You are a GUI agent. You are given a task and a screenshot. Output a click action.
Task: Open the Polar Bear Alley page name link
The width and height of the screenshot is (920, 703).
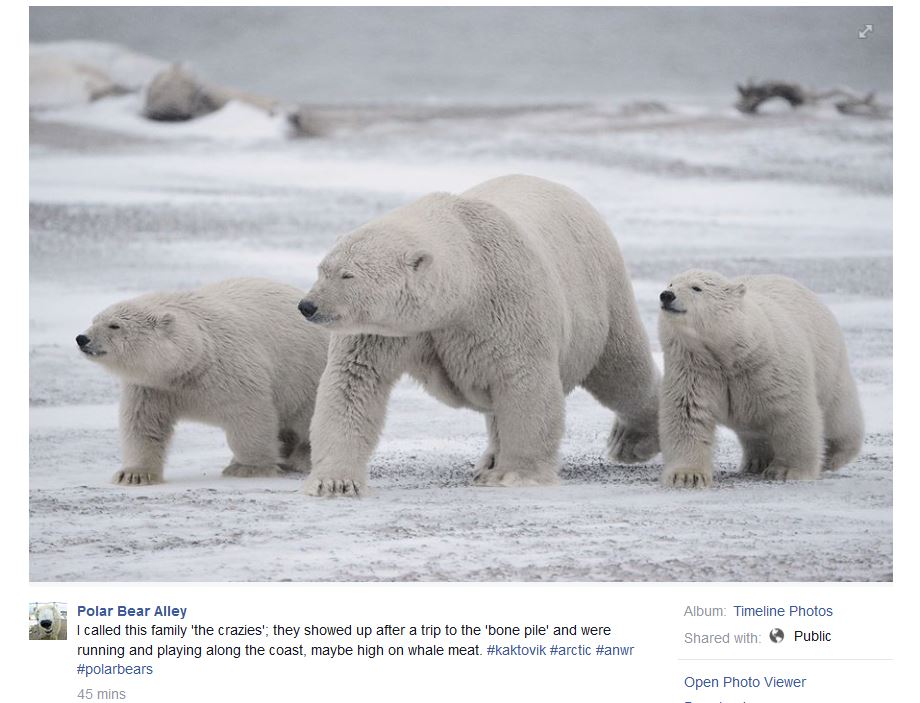click(132, 611)
